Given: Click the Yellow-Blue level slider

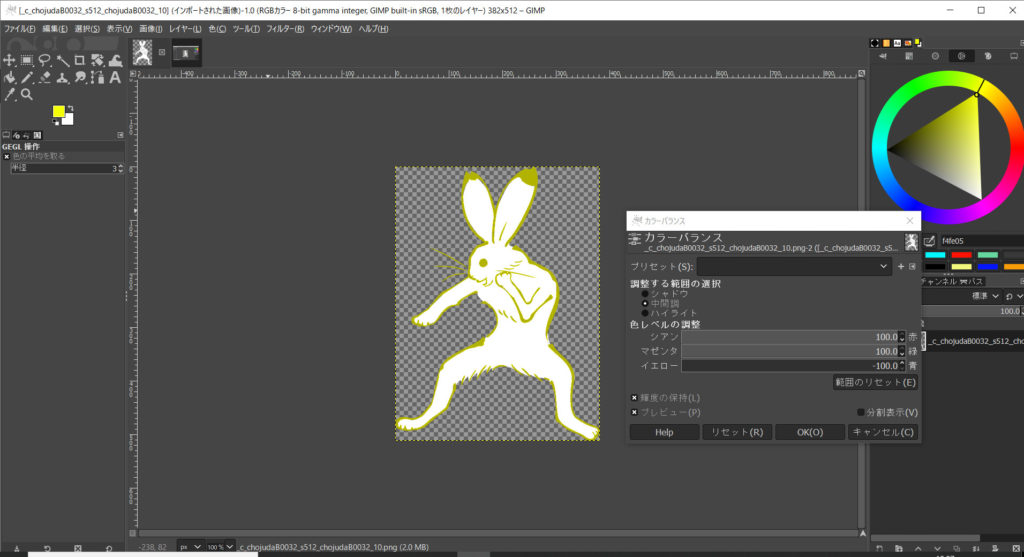Looking at the screenshot, I should click(x=790, y=366).
